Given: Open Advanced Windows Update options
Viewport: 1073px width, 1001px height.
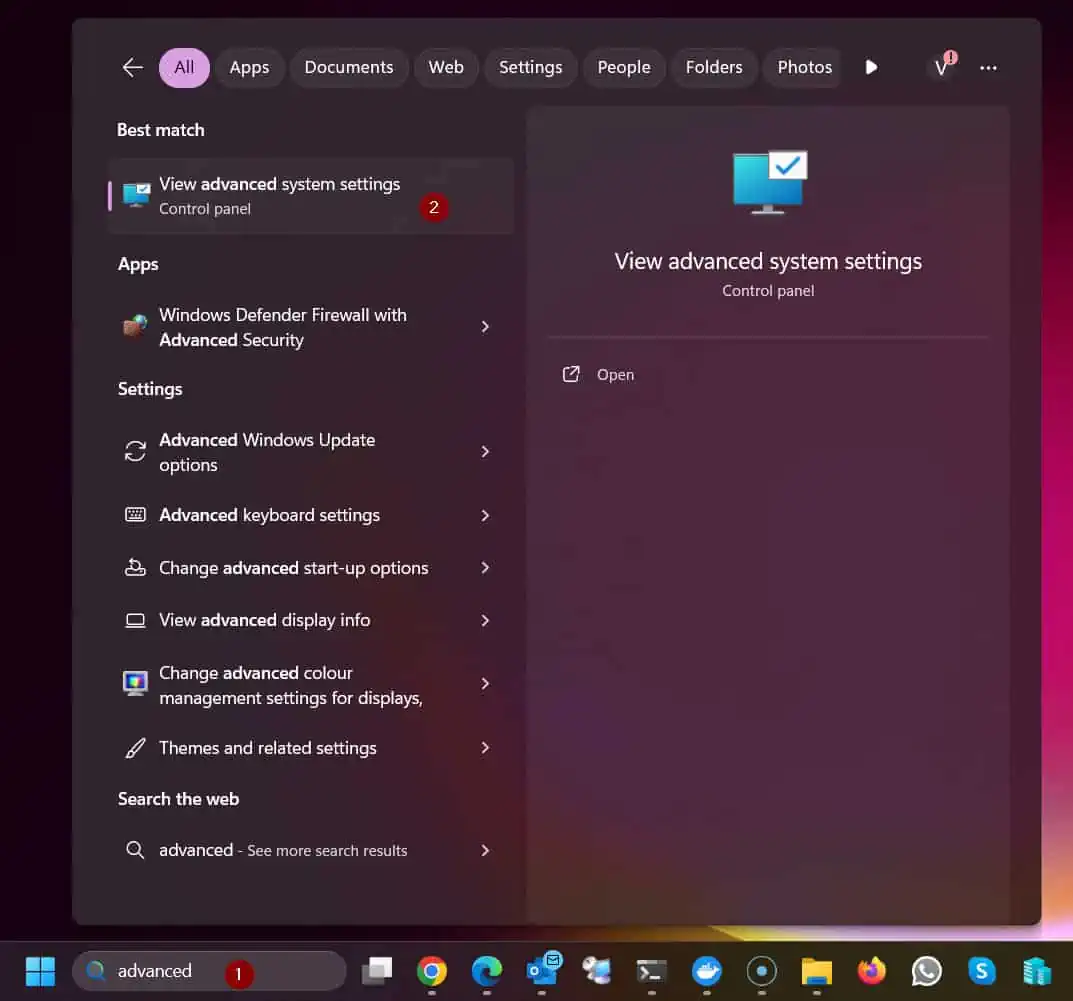Looking at the screenshot, I should click(311, 452).
